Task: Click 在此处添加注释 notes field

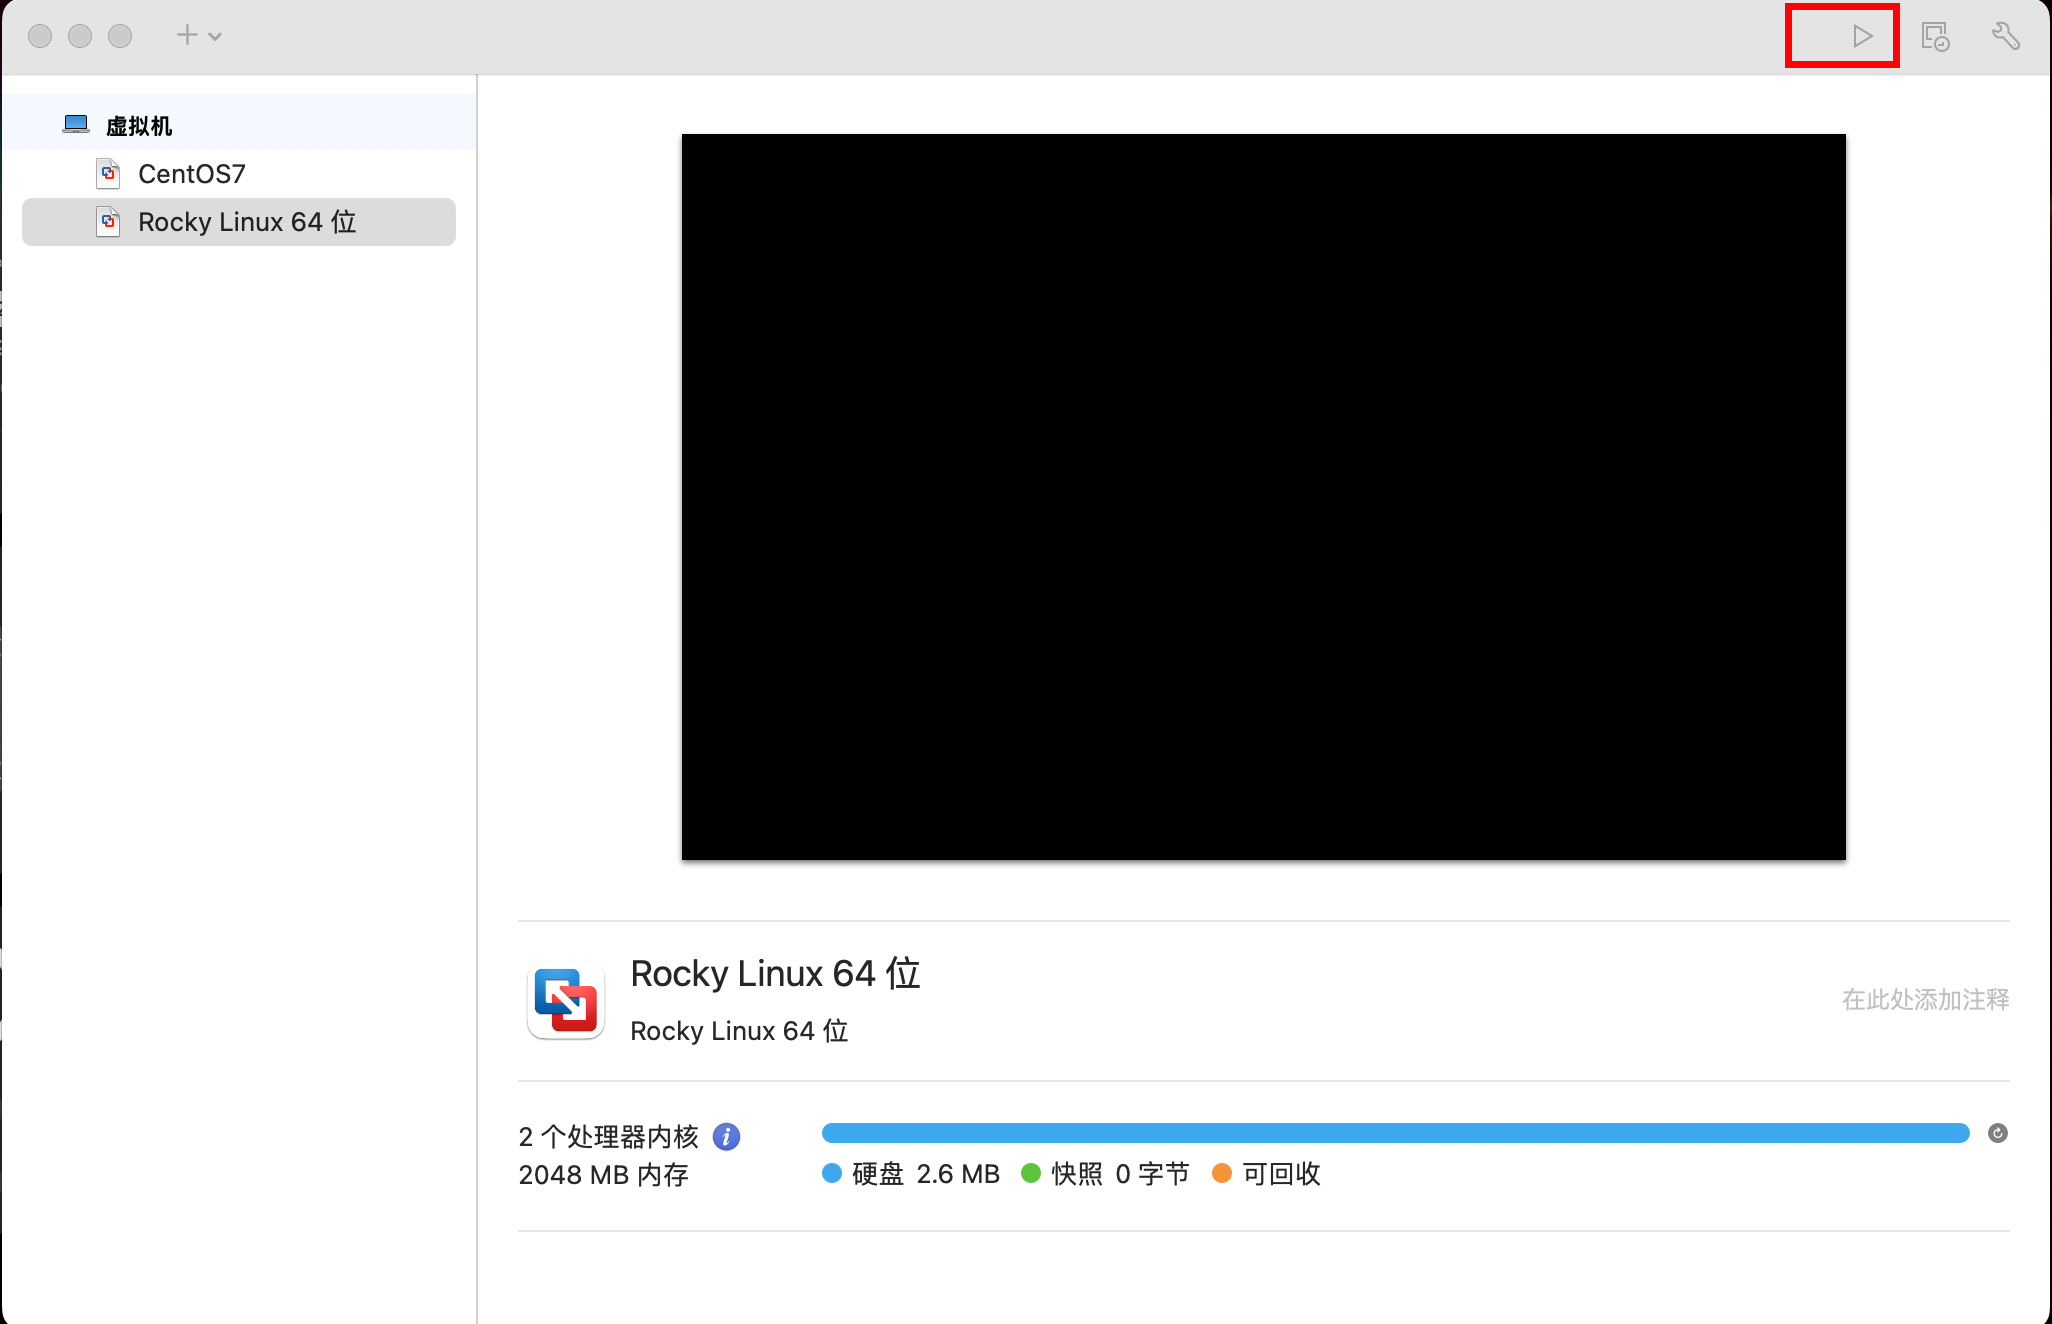Action: (x=1925, y=1000)
